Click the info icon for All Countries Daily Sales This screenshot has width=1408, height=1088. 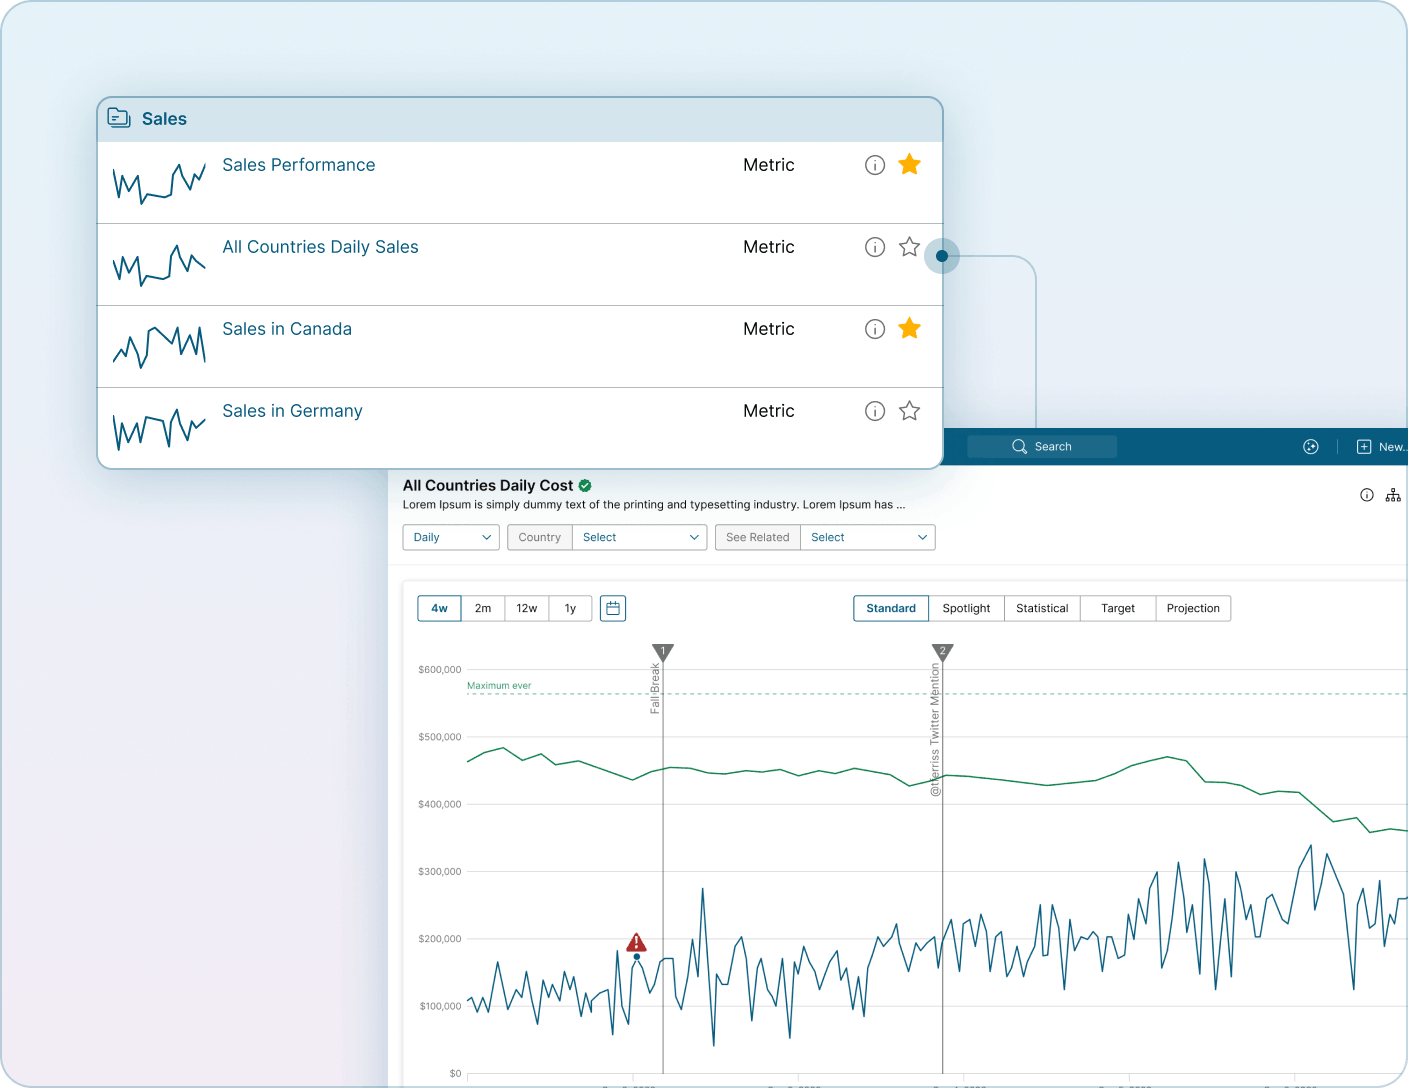click(874, 246)
